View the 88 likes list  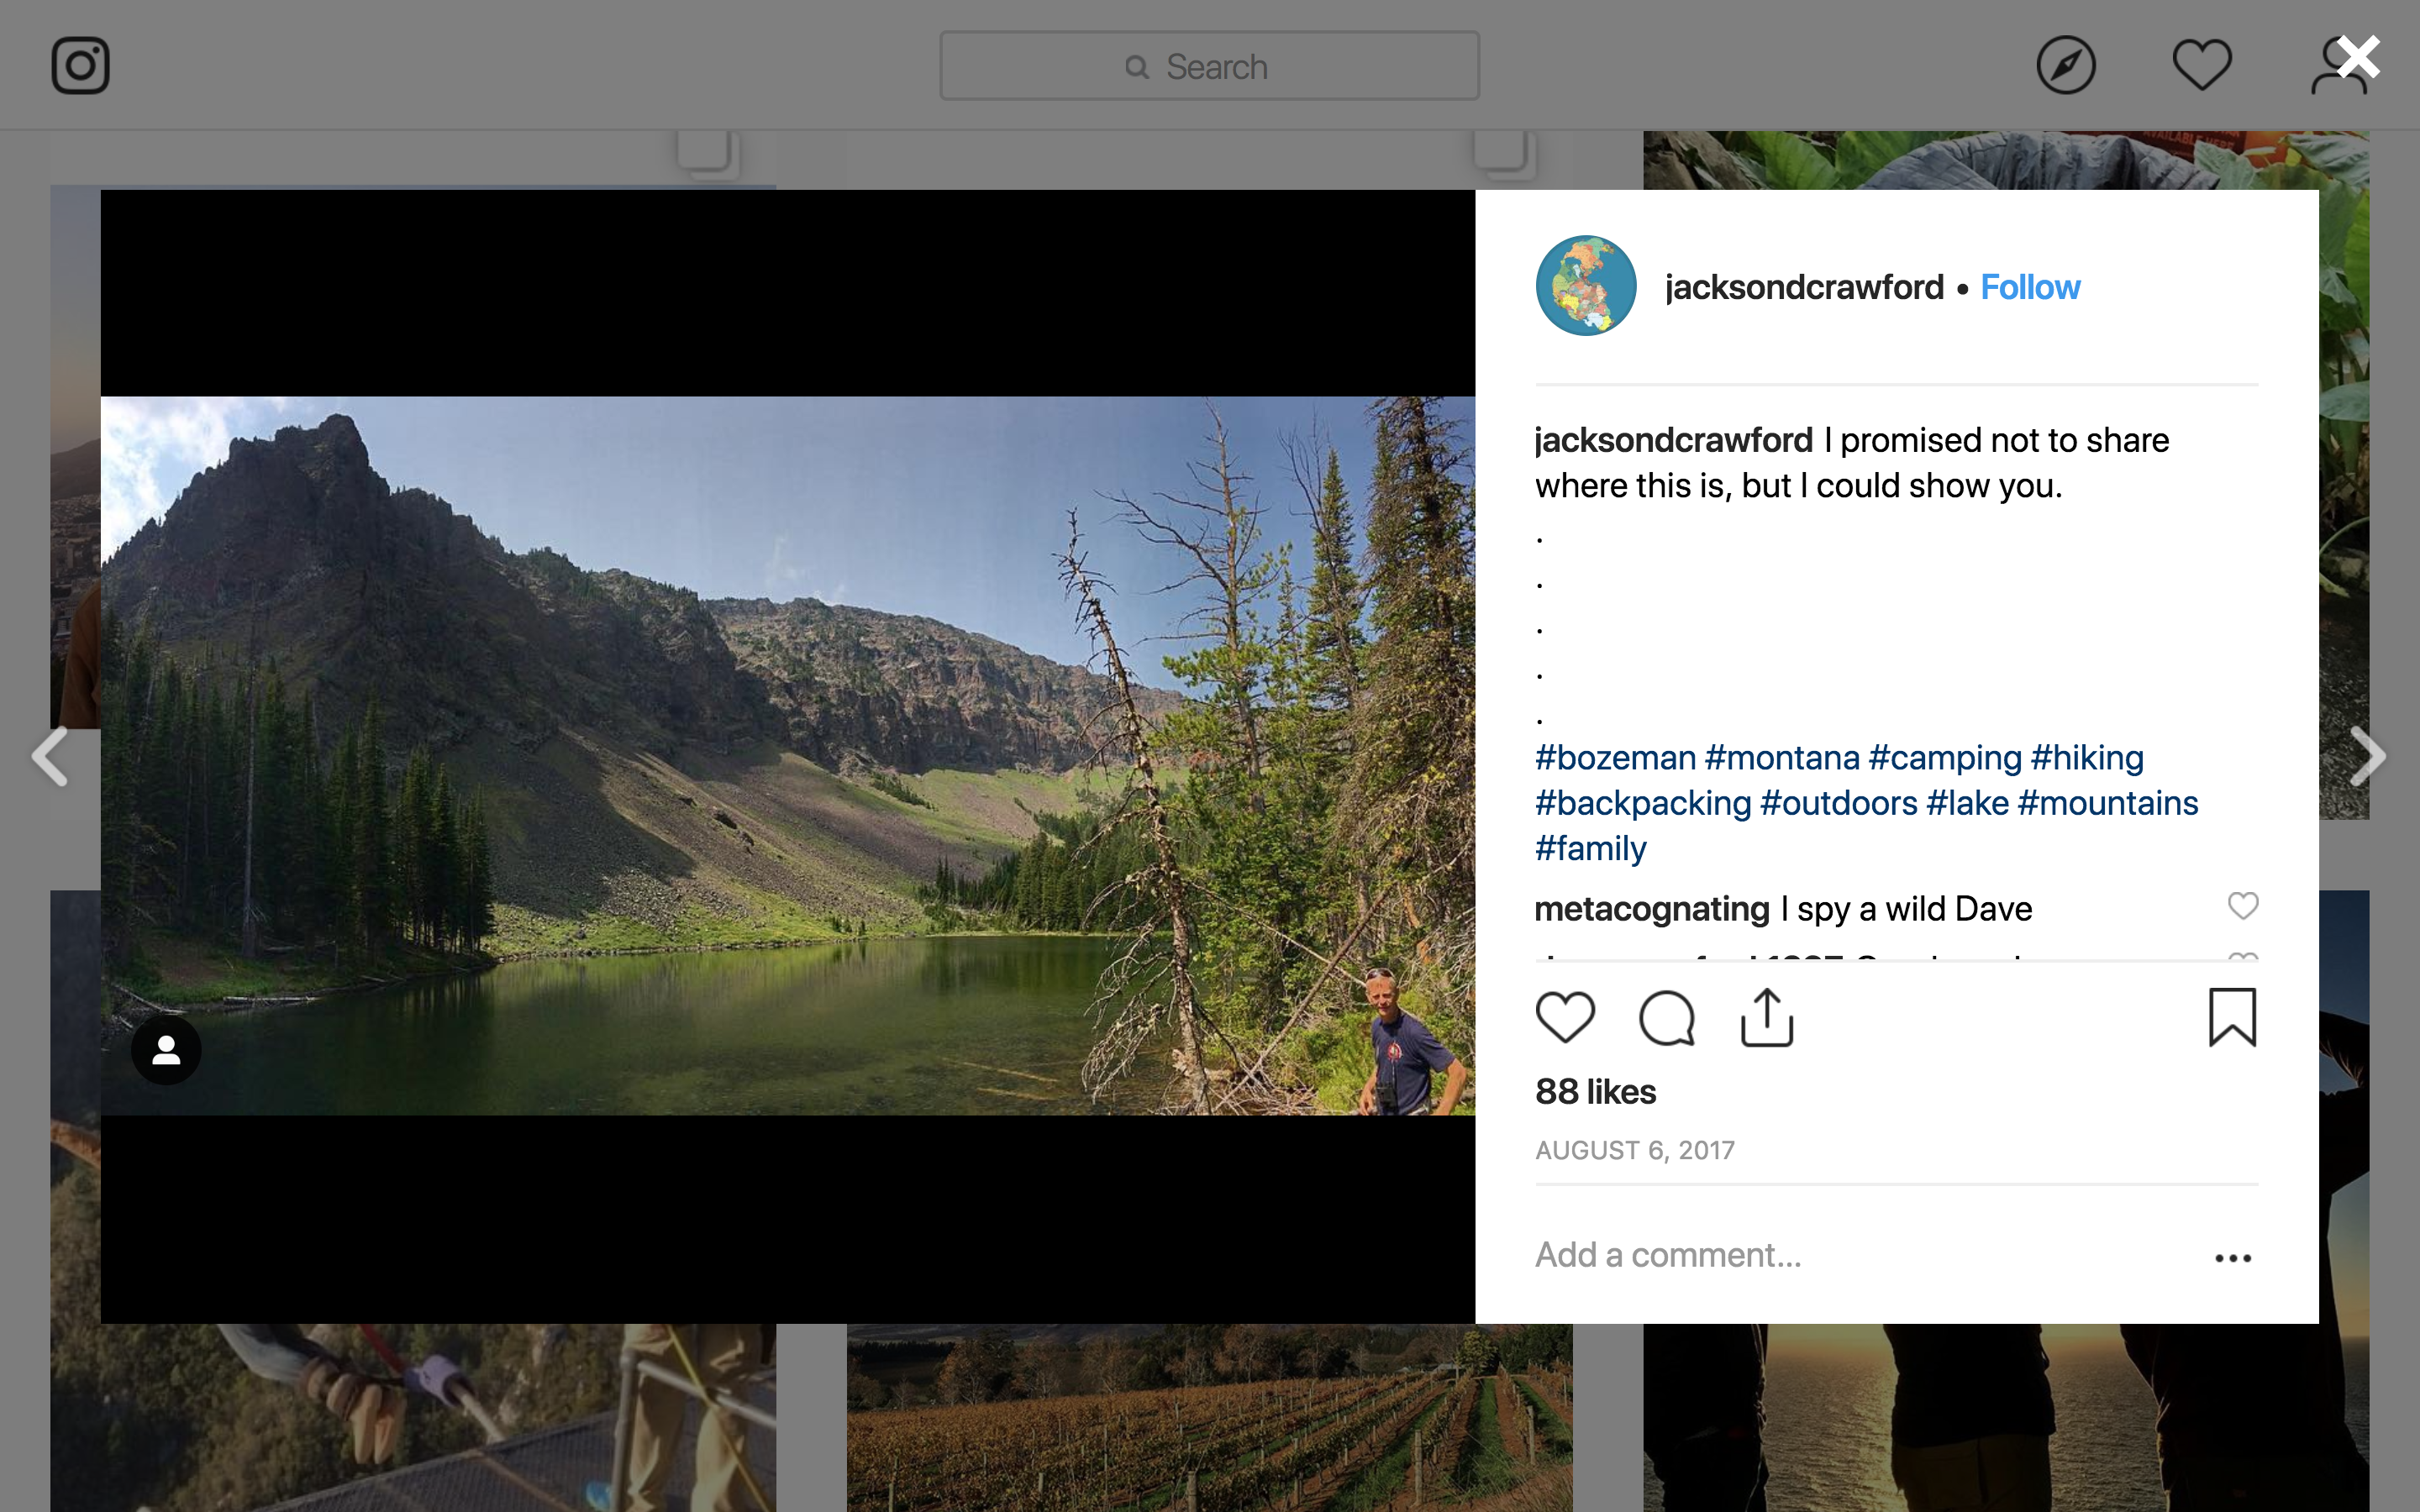tap(1595, 1092)
